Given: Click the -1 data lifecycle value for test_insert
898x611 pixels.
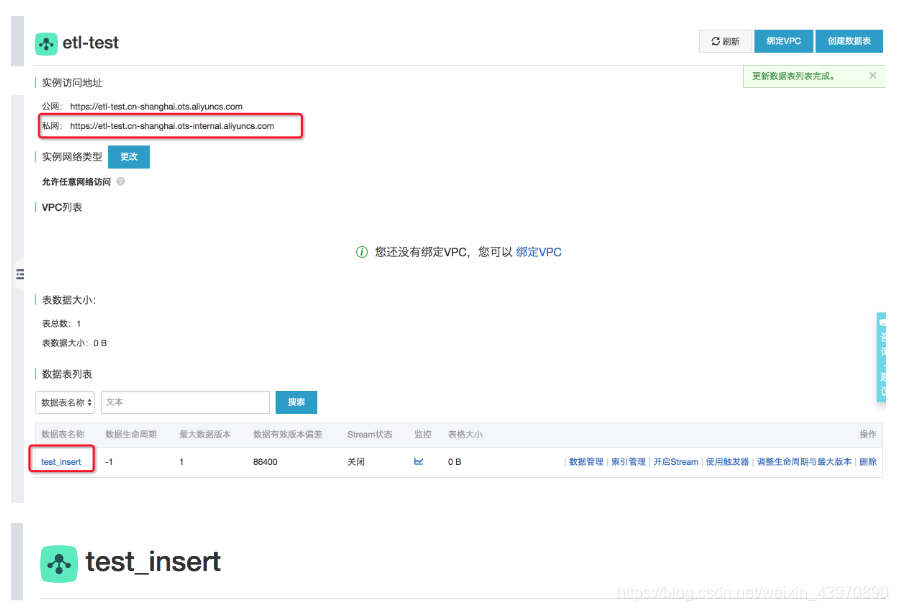Looking at the screenshot, I should [109, 462].
